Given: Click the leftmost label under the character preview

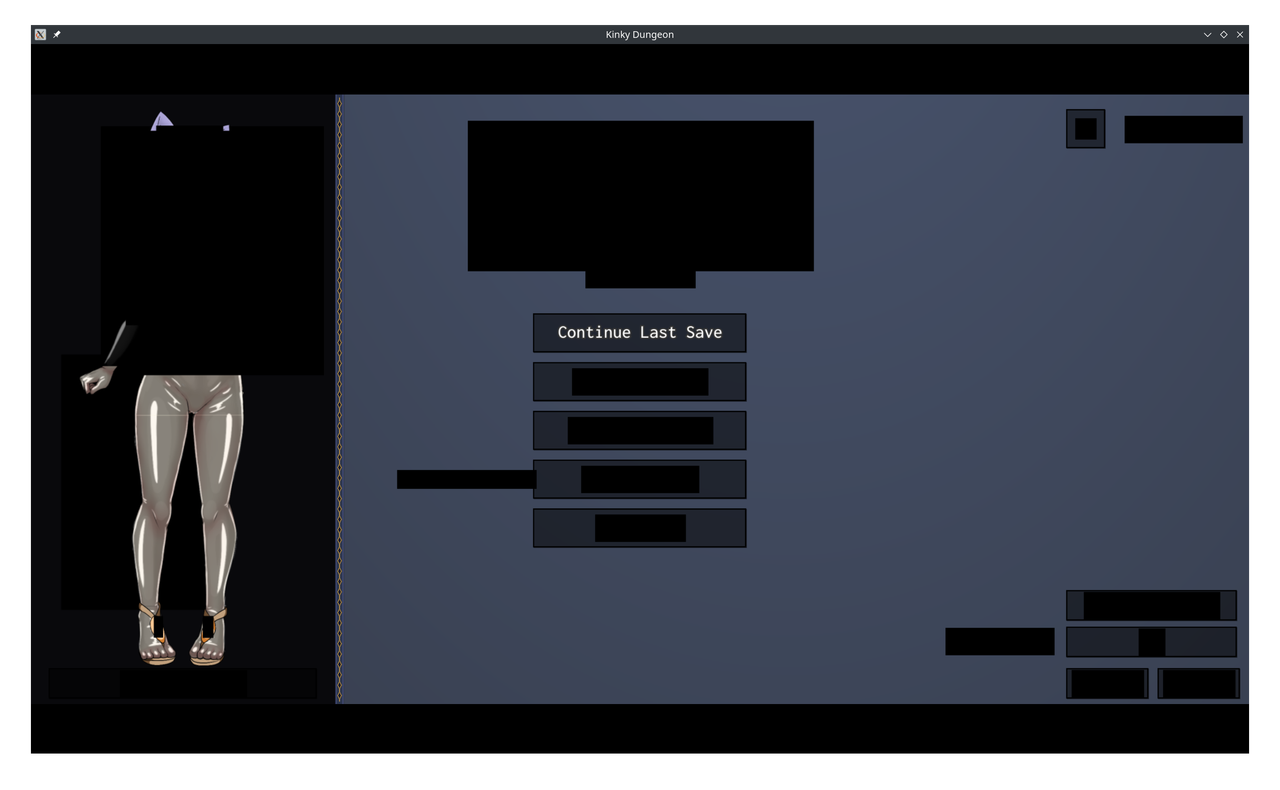Looking at the screenshot, I should pyautogui.click(x=83, y=683).
